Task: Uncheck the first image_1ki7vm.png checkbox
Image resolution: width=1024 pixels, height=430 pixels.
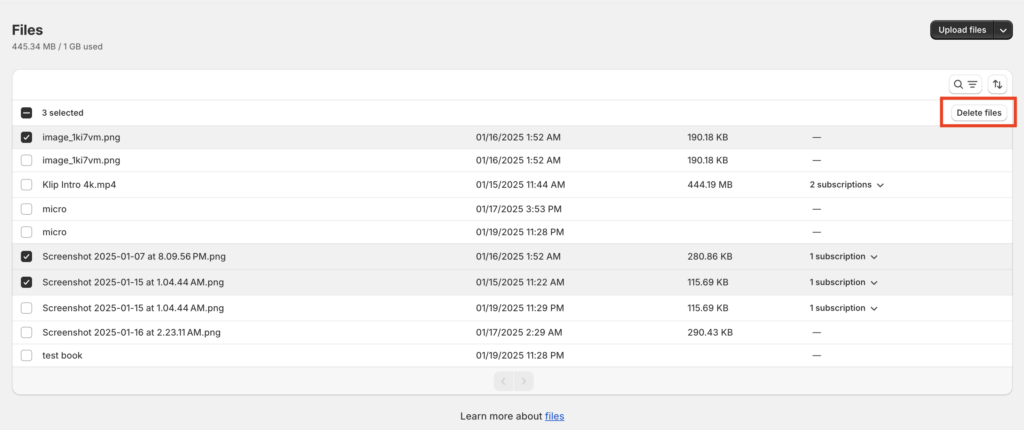Action: coord(27,138)
